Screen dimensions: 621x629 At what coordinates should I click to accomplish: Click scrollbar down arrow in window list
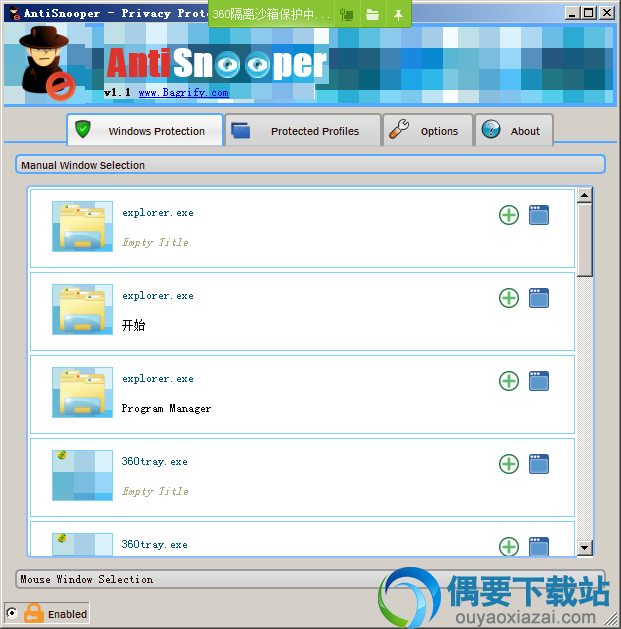point(584,548)
